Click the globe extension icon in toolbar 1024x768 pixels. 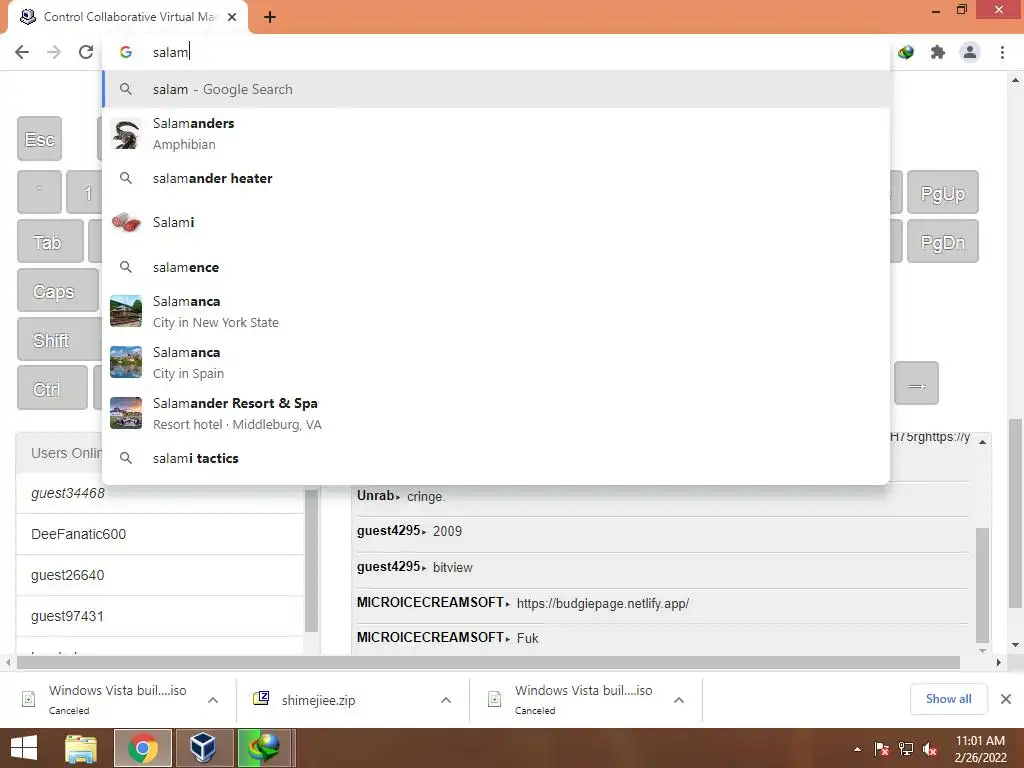coord(906,52)
